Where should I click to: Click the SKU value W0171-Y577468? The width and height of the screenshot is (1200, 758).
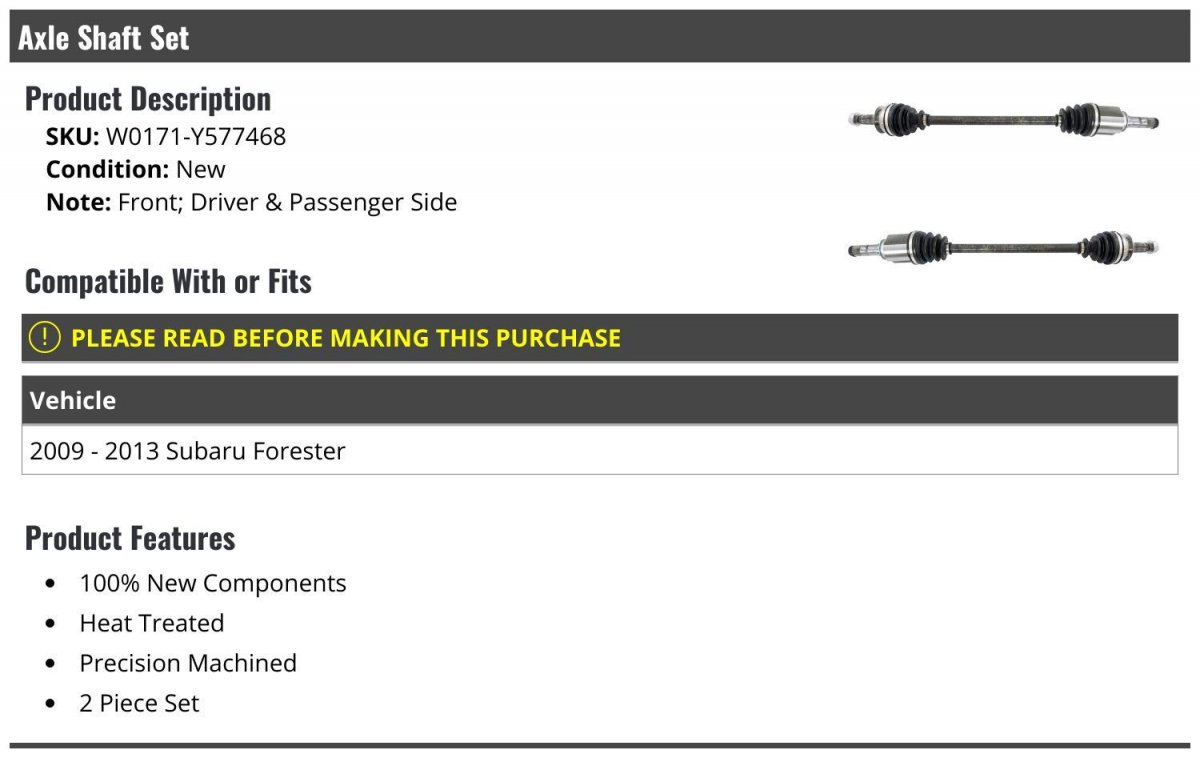point(196,136)
